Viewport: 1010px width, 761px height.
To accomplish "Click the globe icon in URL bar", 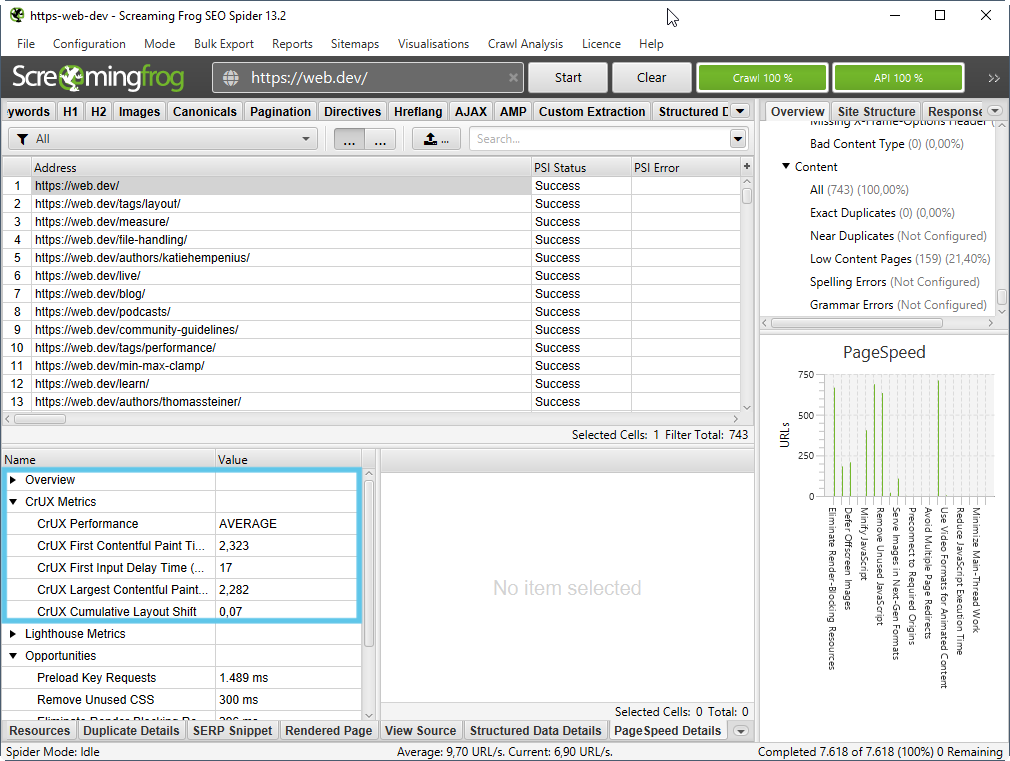I will pos(231,78).
